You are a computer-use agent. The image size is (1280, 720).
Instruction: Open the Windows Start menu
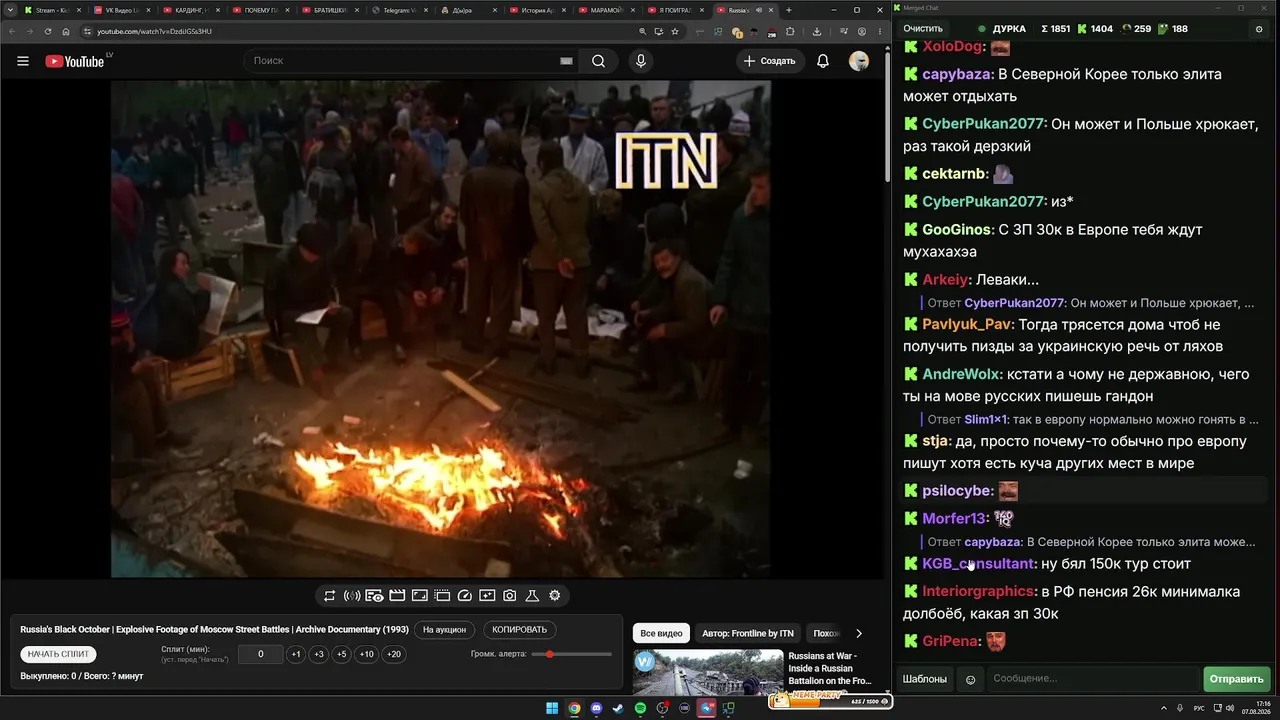tap(552, 708)
